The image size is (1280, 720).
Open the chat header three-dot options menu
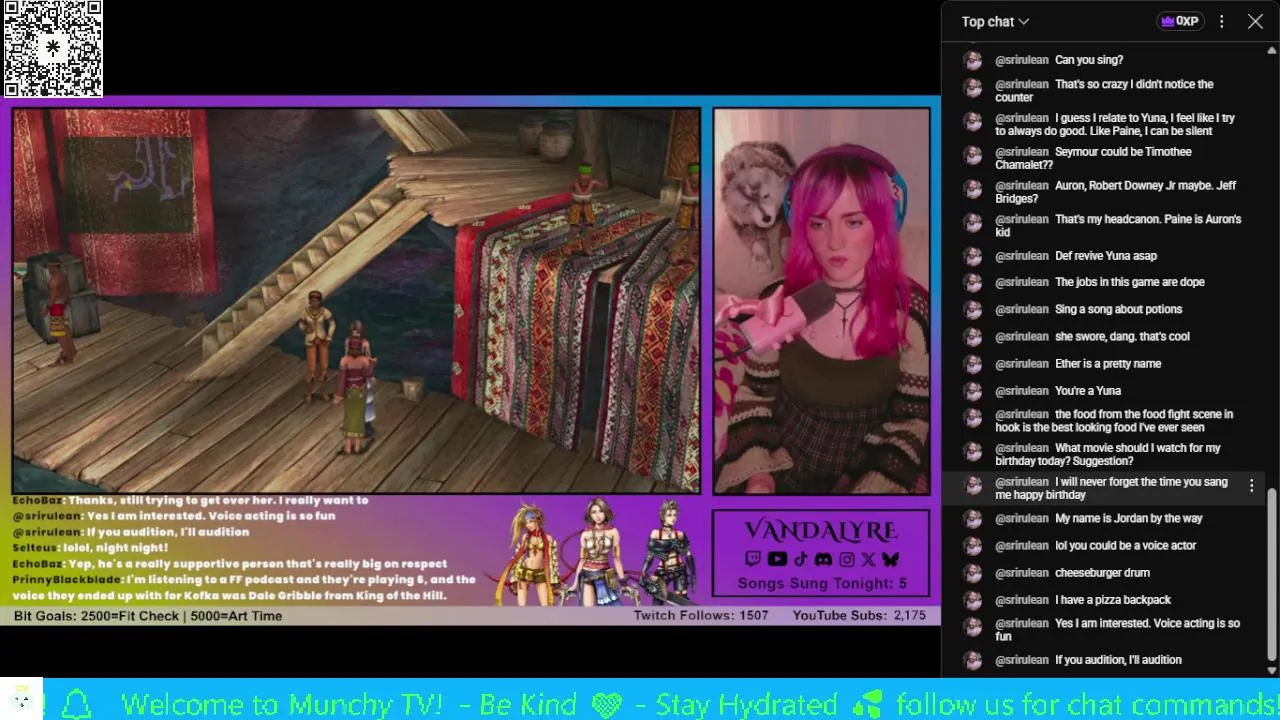[x=1222, y=21]
